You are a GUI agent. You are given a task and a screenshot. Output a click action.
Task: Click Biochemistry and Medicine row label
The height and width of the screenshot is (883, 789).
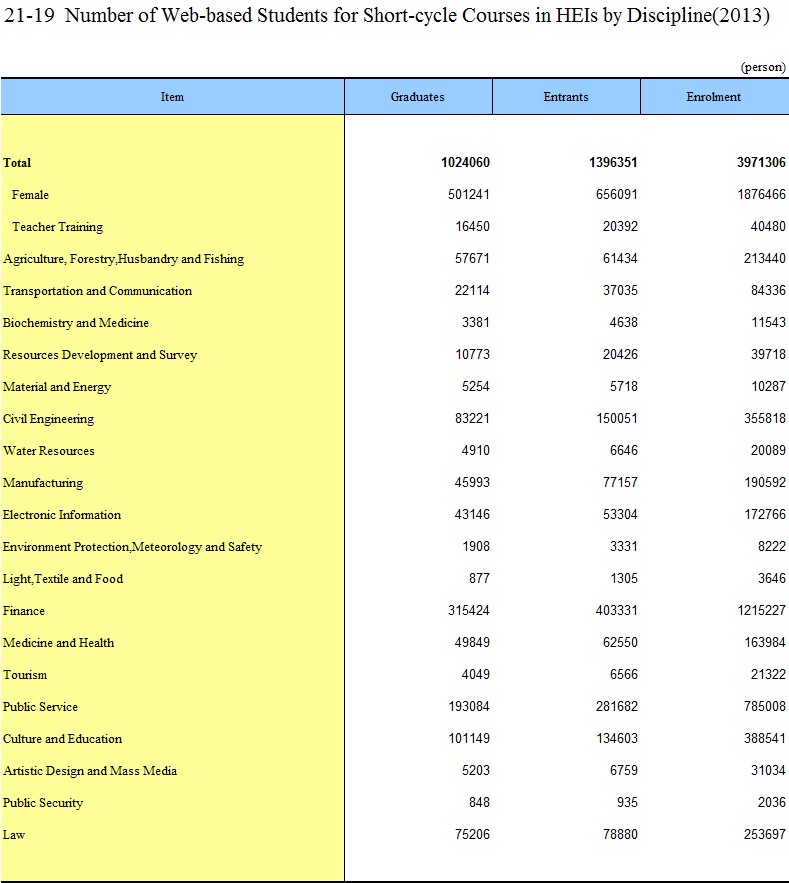[76, 323]
